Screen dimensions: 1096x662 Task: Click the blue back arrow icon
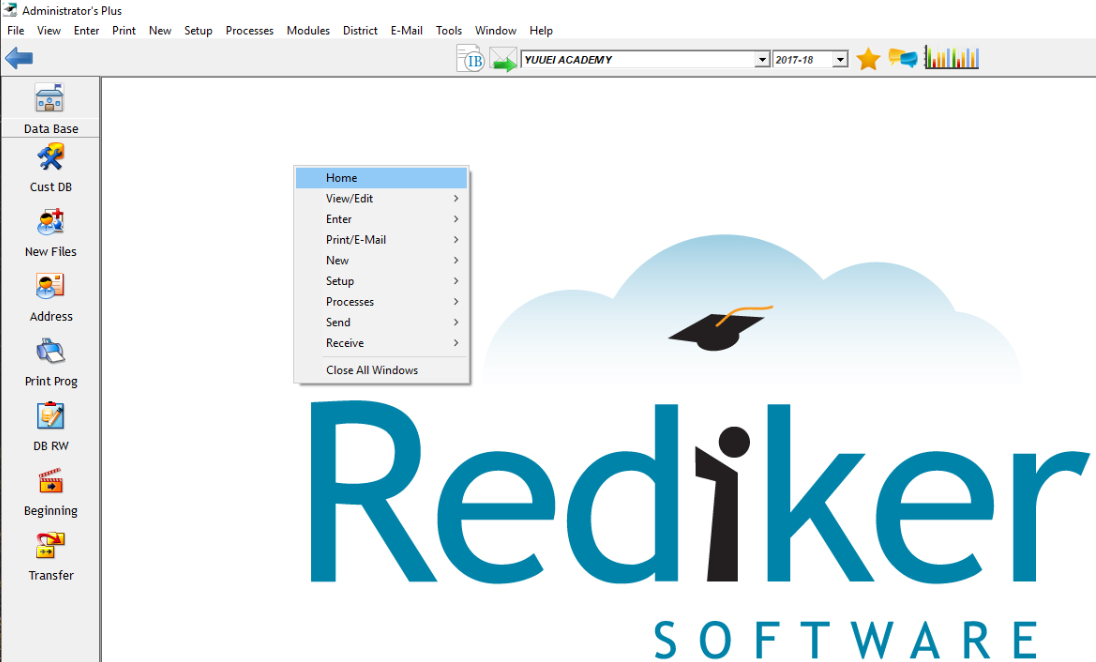tap(19, 58)
